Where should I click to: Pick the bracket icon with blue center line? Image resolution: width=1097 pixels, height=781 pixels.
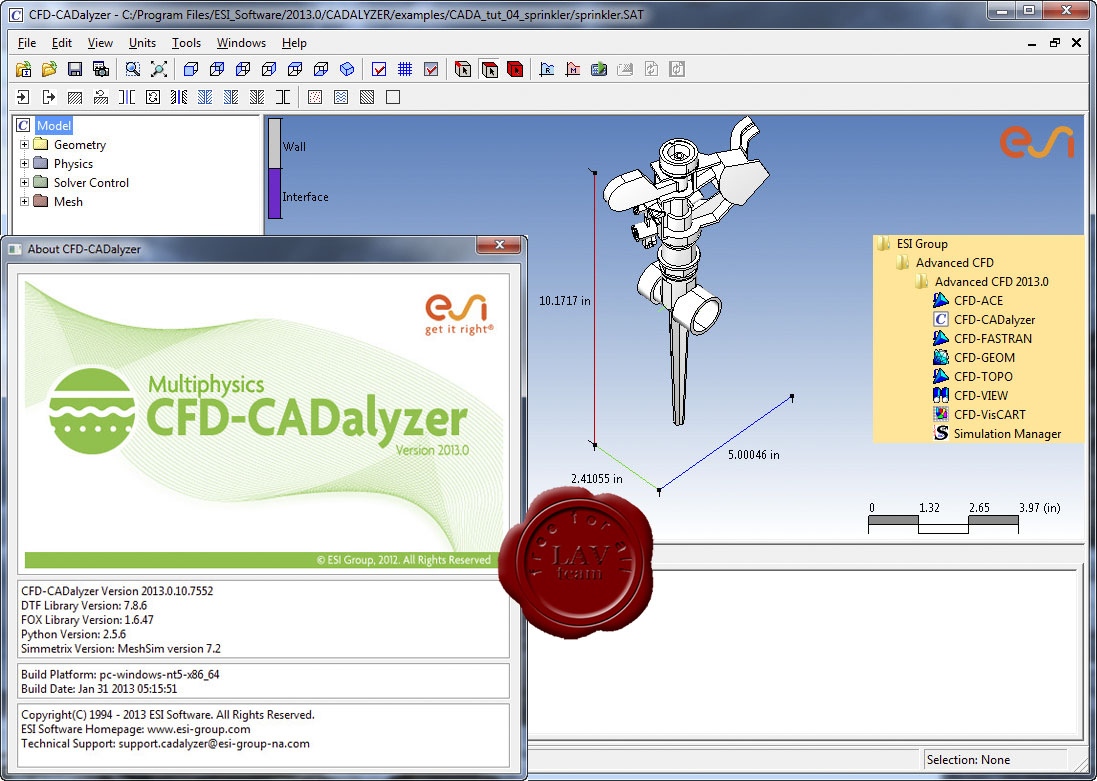[x=127, y=97]
